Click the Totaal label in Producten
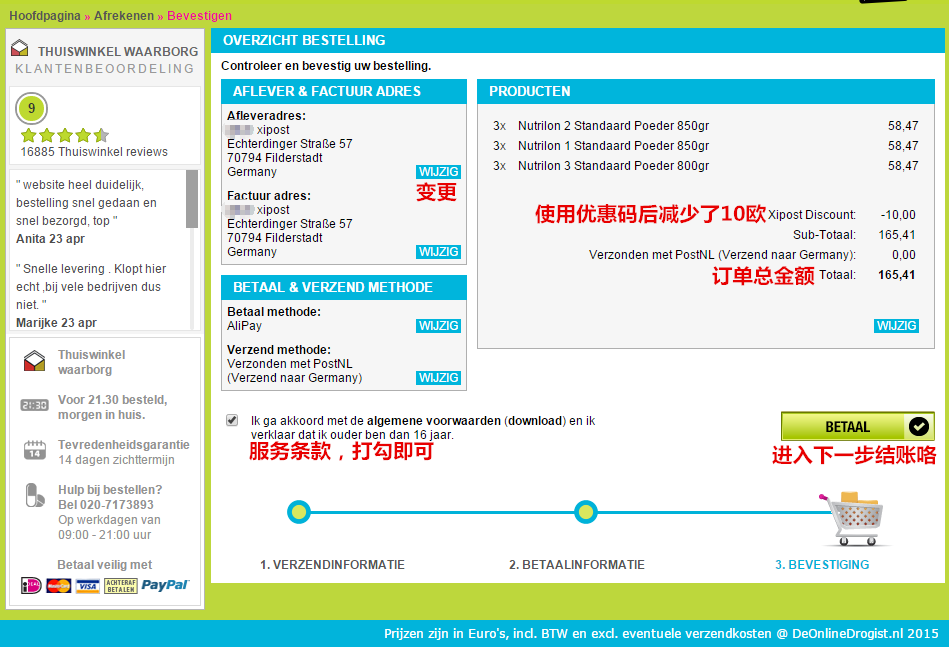The width and height of the screenshot is (950, 649). point(837,275)
